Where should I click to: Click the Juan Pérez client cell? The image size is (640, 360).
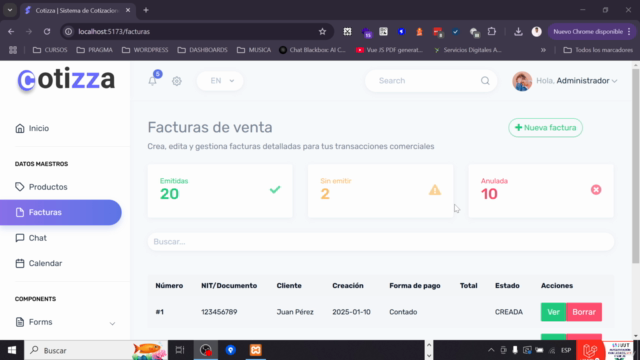click(295, 312)
